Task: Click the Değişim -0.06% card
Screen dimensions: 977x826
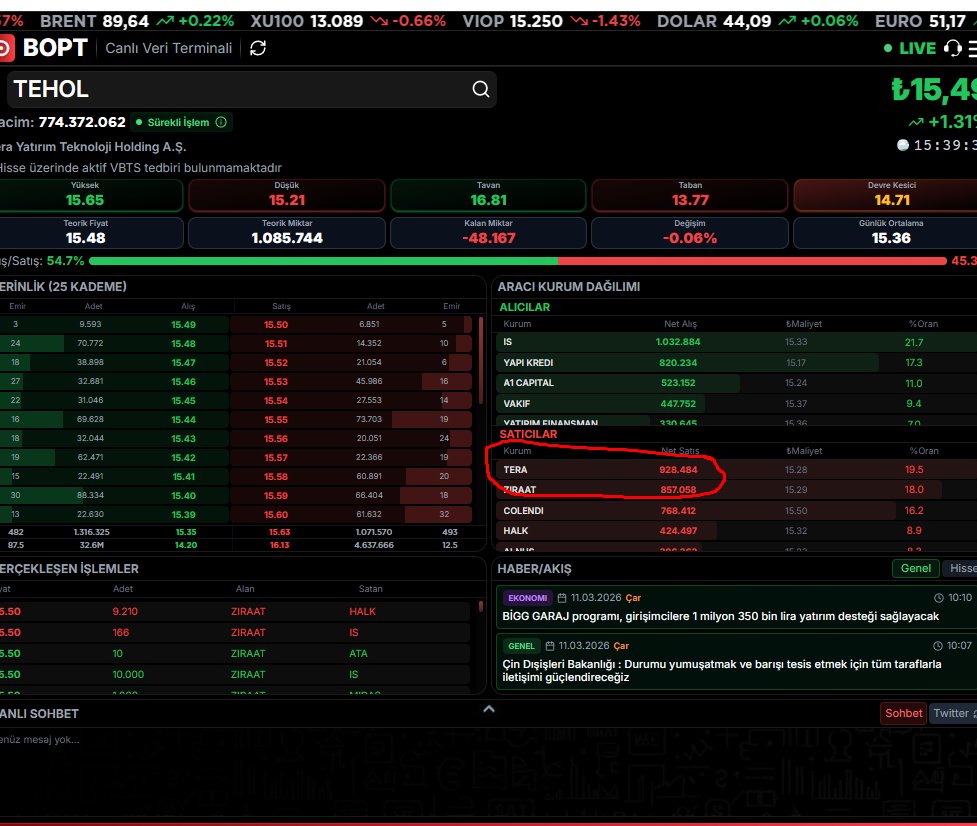Action: pos(690,233)
